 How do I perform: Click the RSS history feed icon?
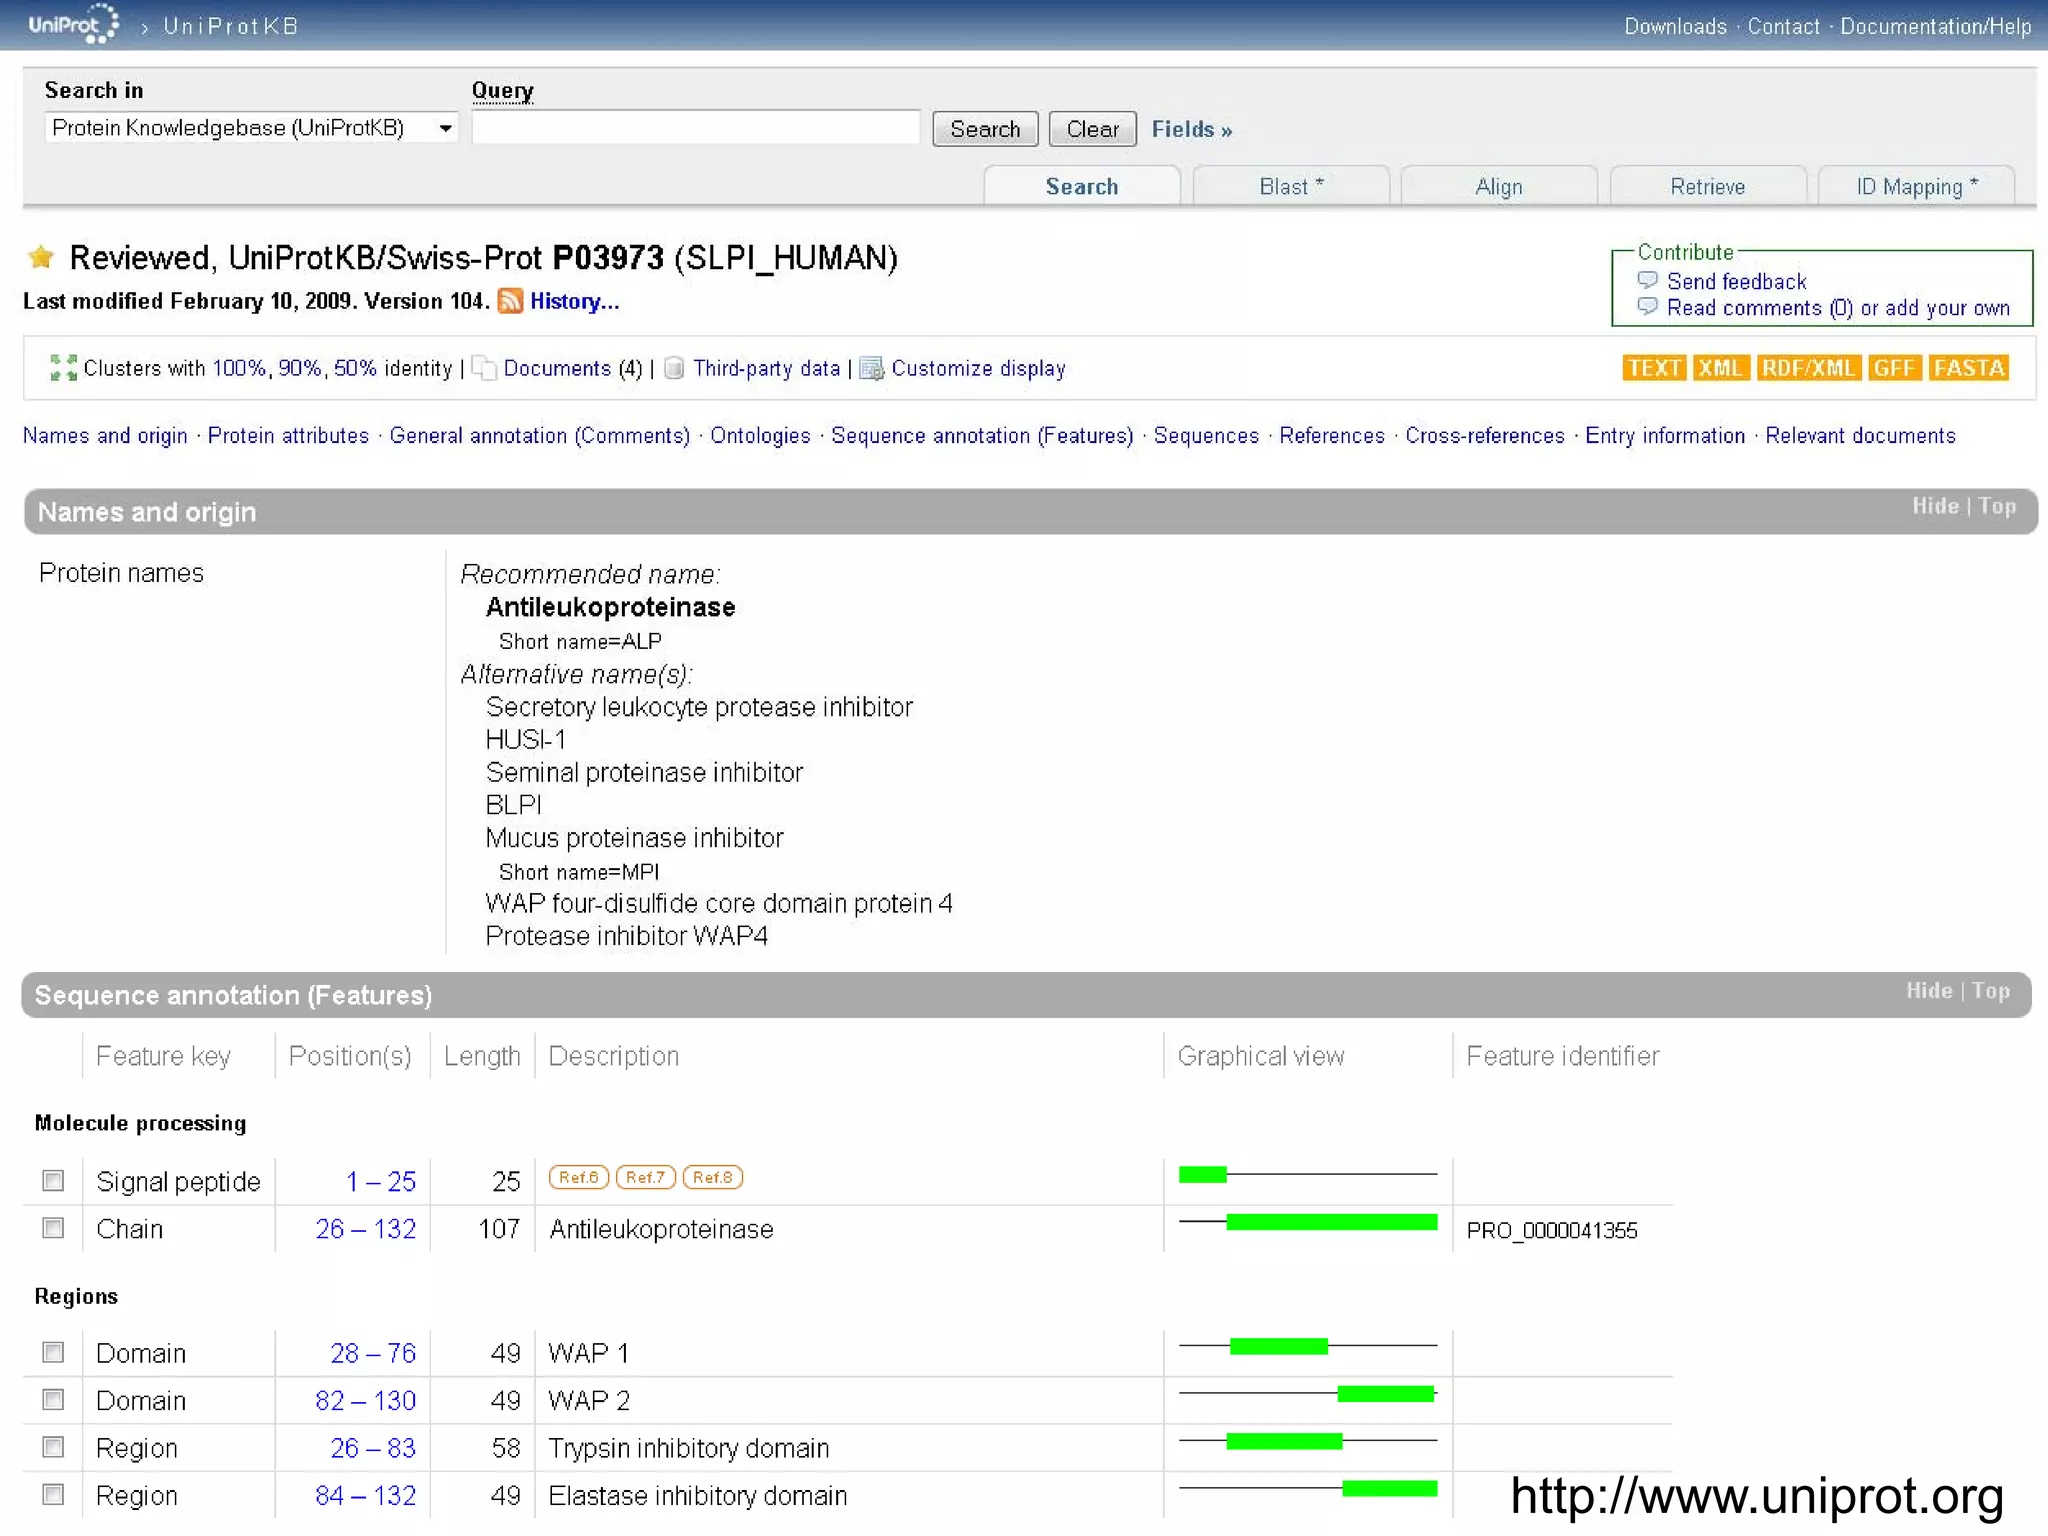coord(510,301)
